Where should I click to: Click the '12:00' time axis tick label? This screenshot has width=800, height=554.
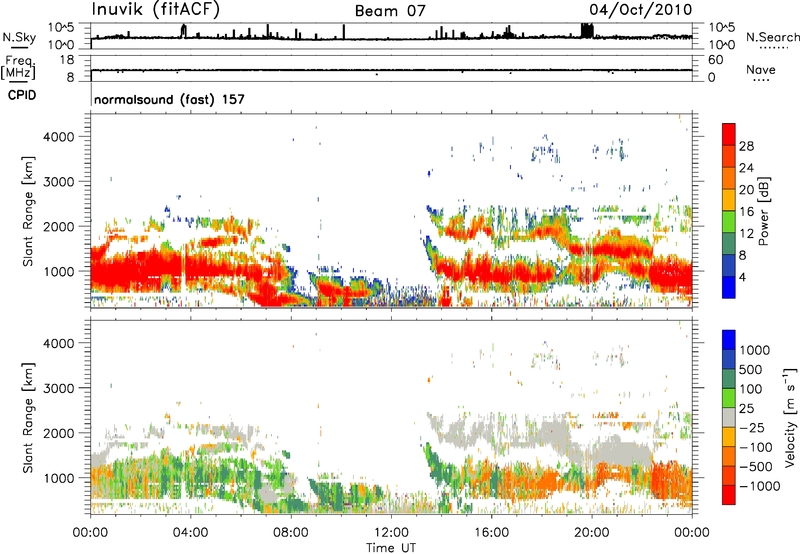pyautogui.click(x=391, y=533)
